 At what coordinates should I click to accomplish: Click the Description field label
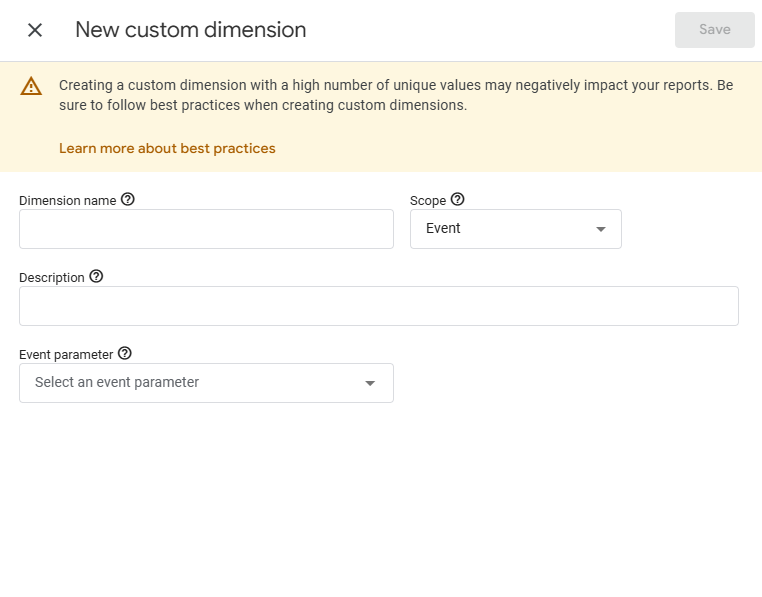(x=52, y=278)
